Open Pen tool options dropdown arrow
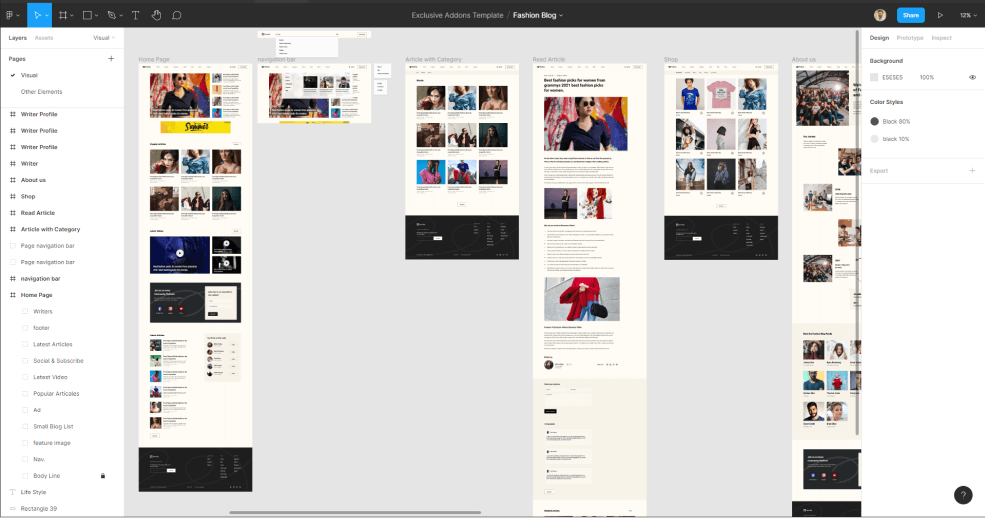 tap(120, 16)
